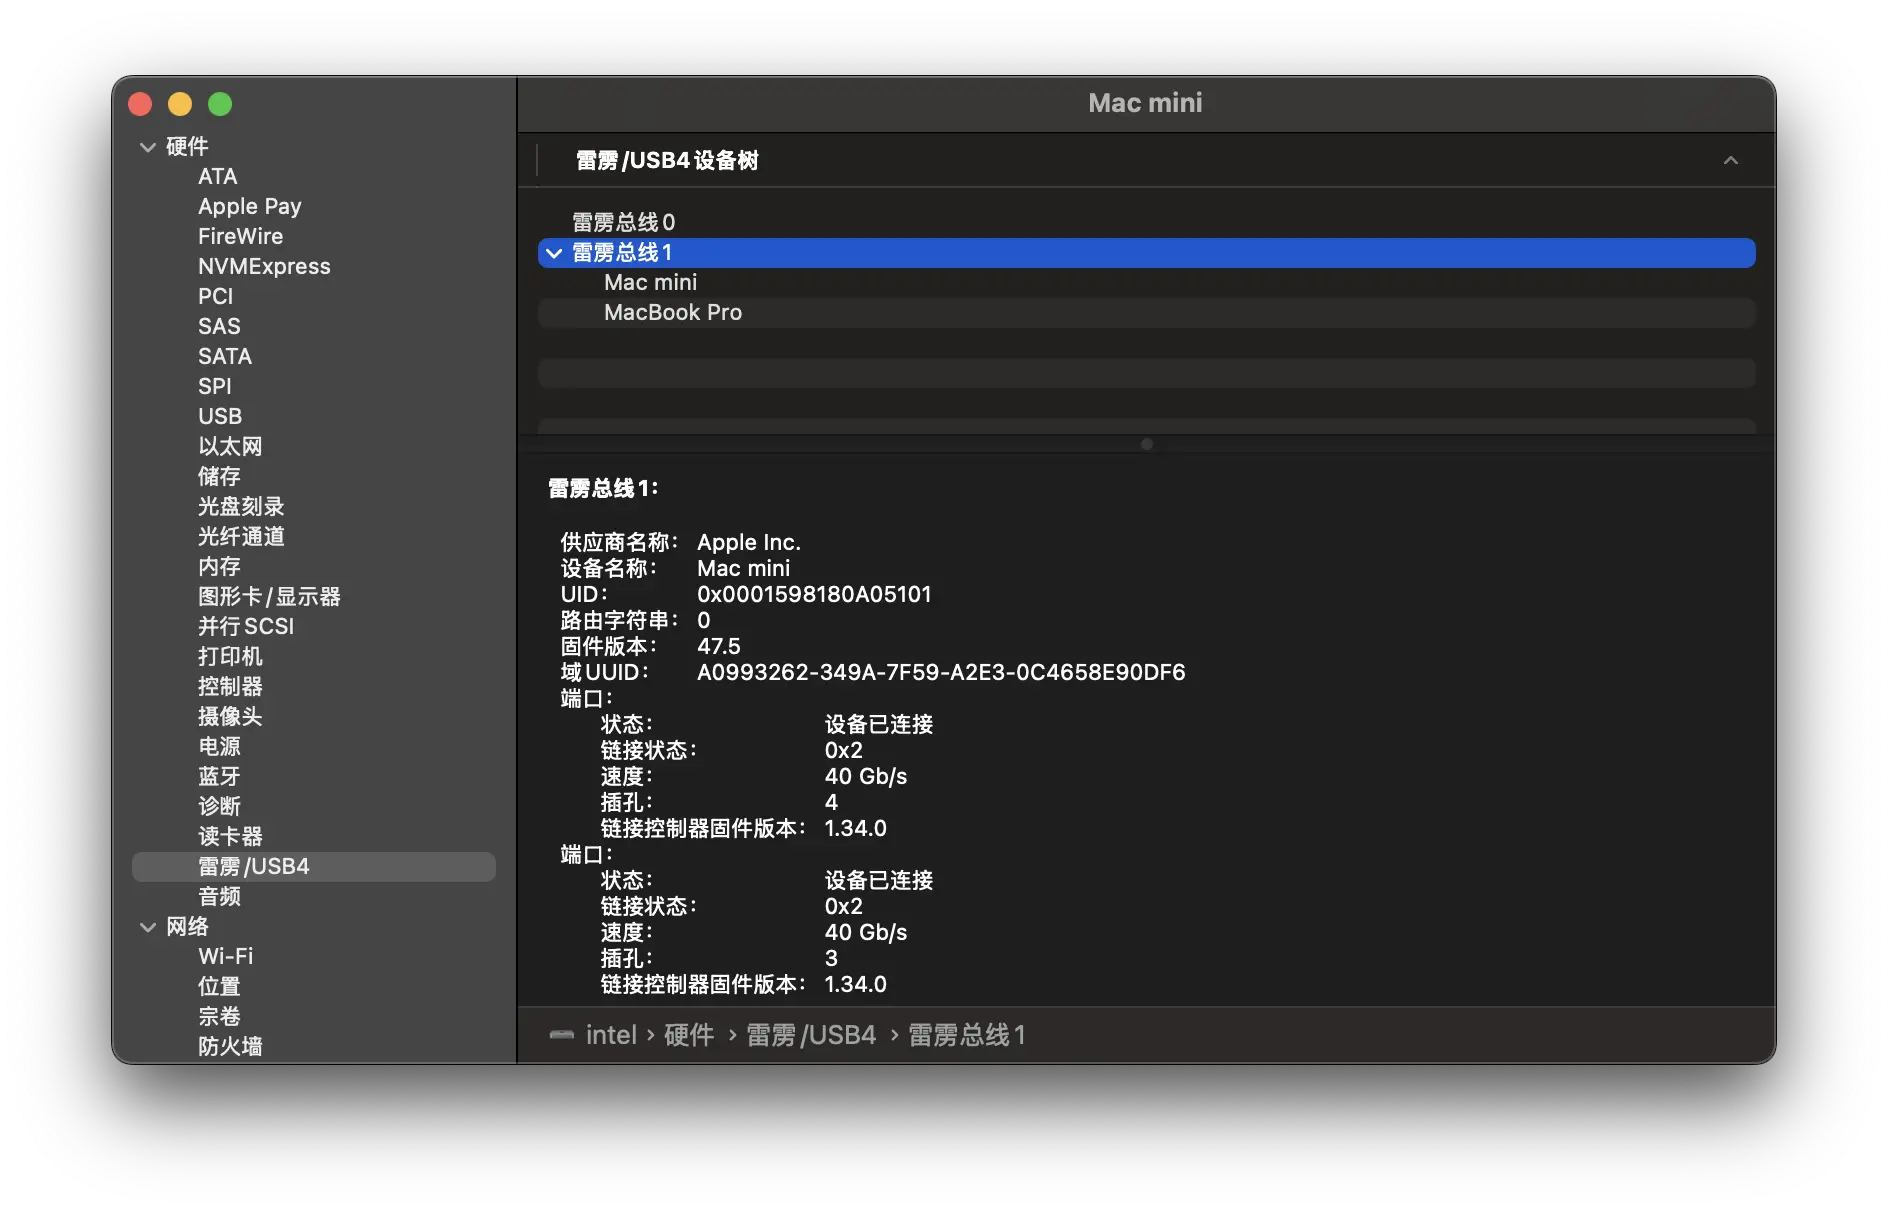
Task: Click the splitter handle between tree and details
Action: click(1147, 445)
